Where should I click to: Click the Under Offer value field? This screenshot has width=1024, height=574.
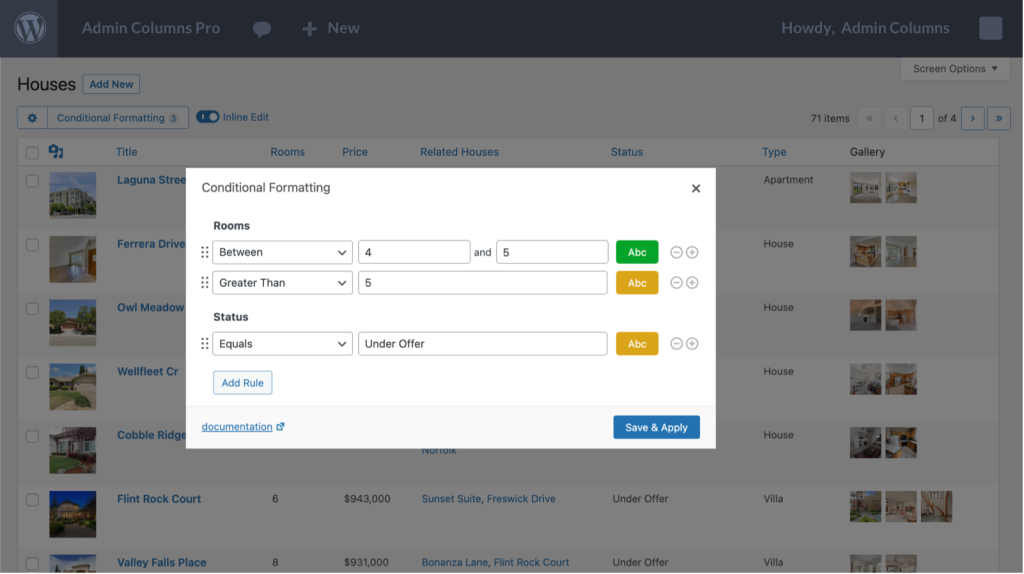[482, 344]
